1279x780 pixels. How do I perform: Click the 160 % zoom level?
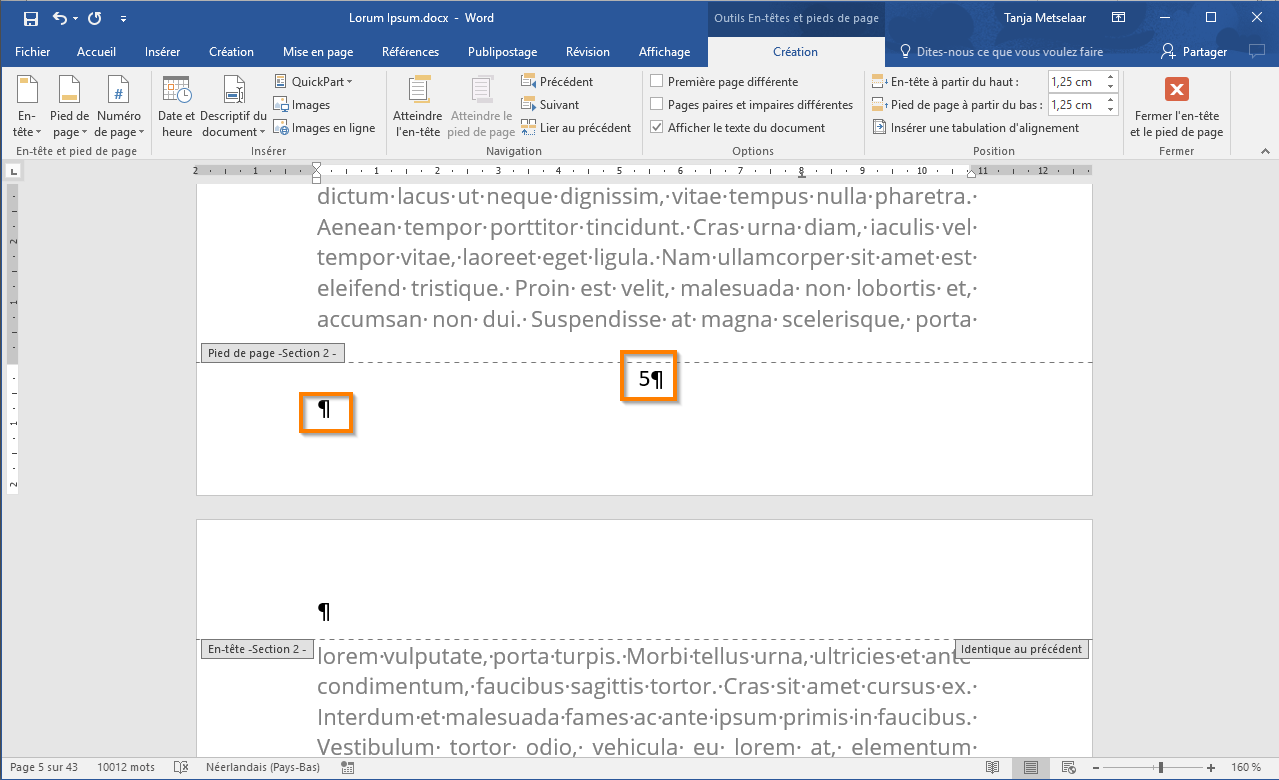1246,767
